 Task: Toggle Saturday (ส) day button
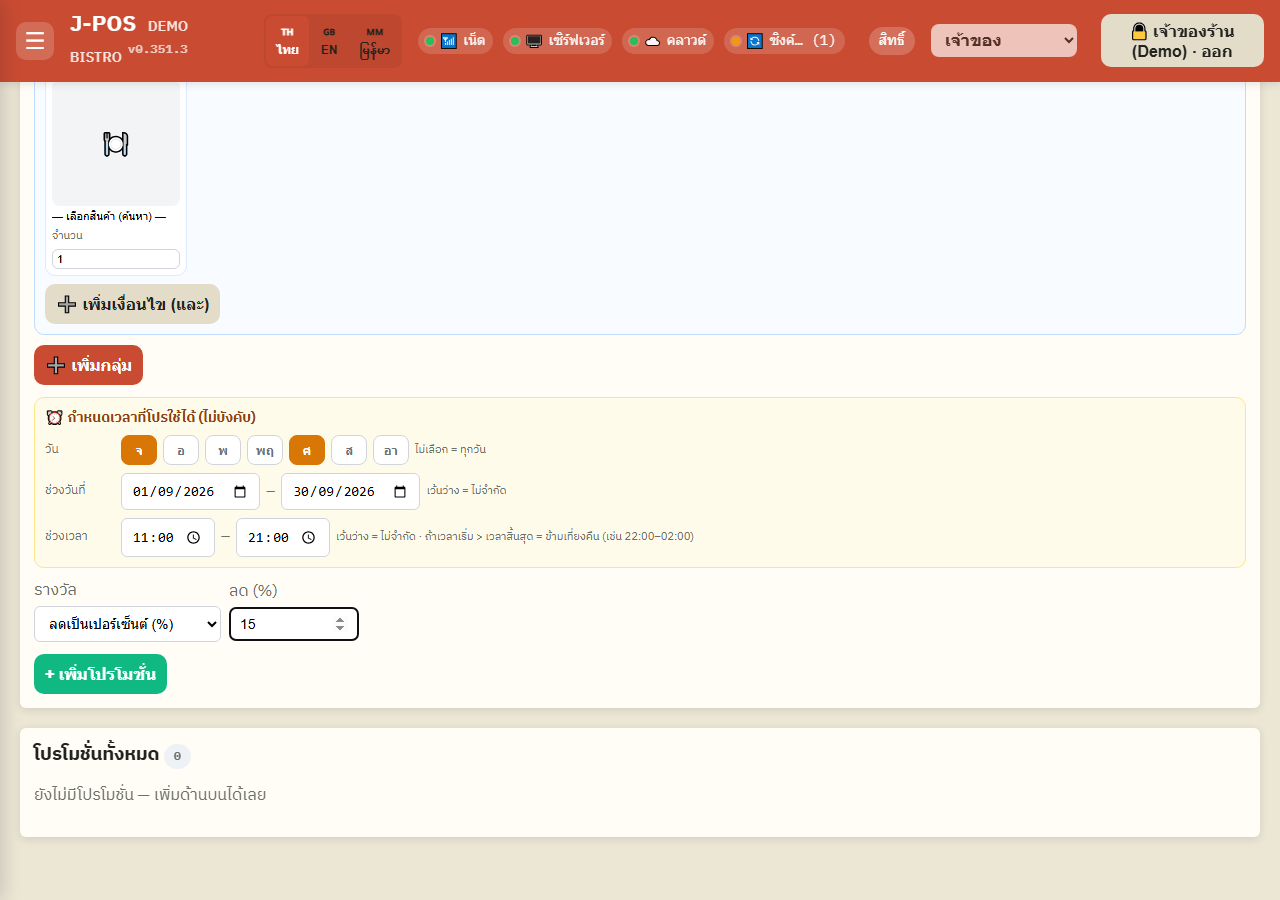pos(349,450)
